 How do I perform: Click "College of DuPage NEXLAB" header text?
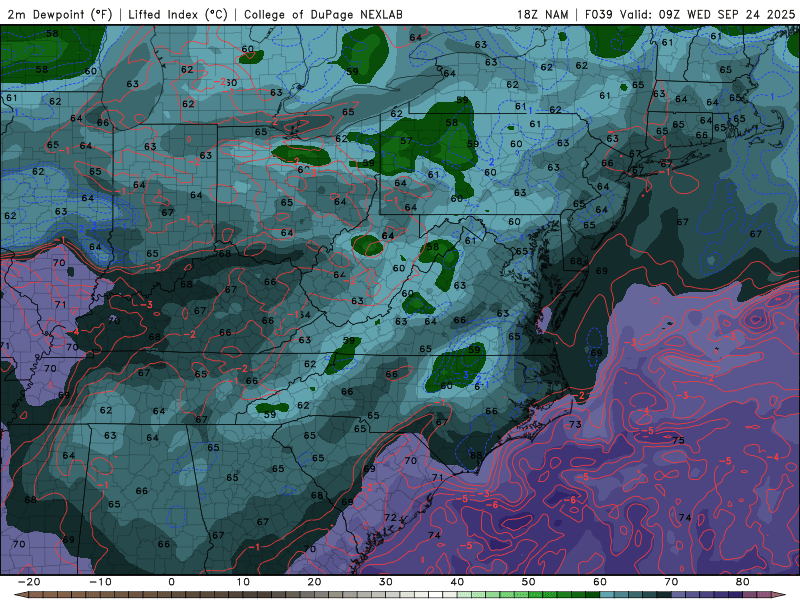323,15
